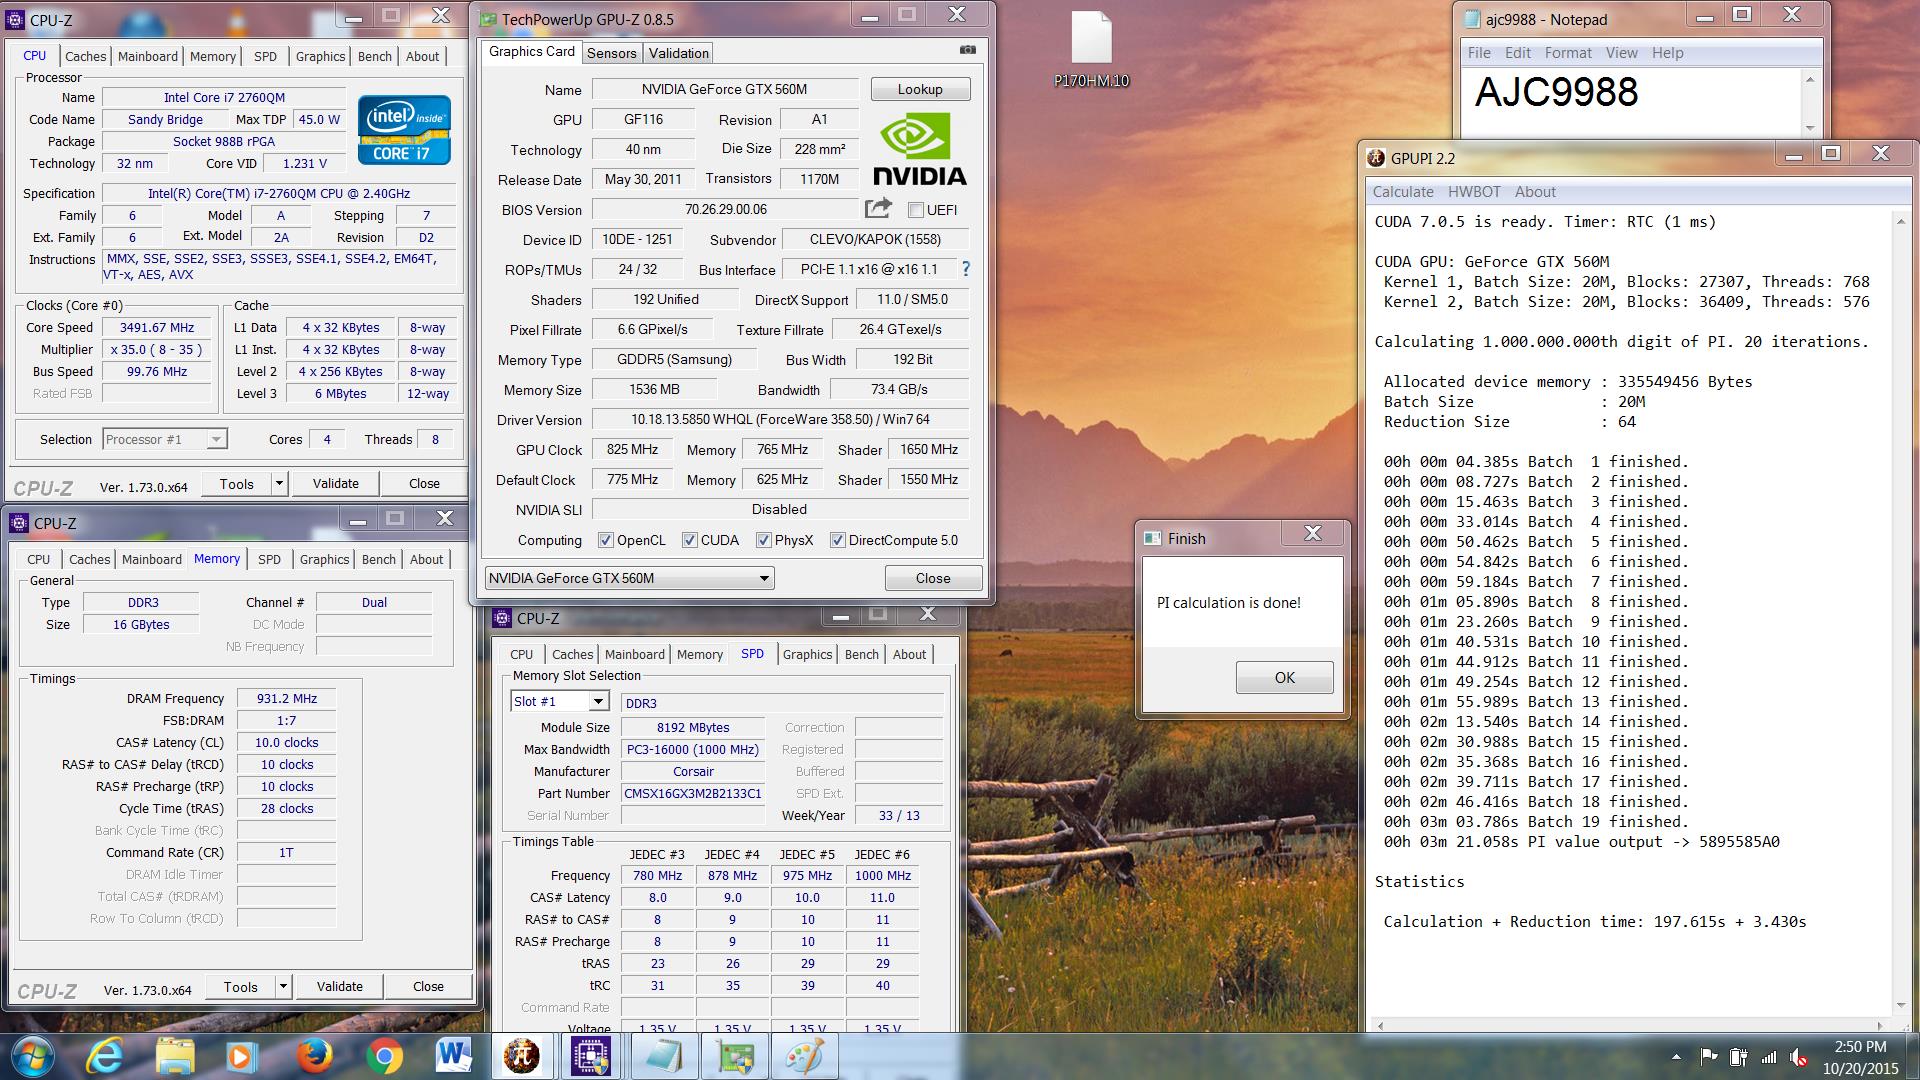
Task: Click the NVIDIA logo in GPU-Z
Action: 920,149
